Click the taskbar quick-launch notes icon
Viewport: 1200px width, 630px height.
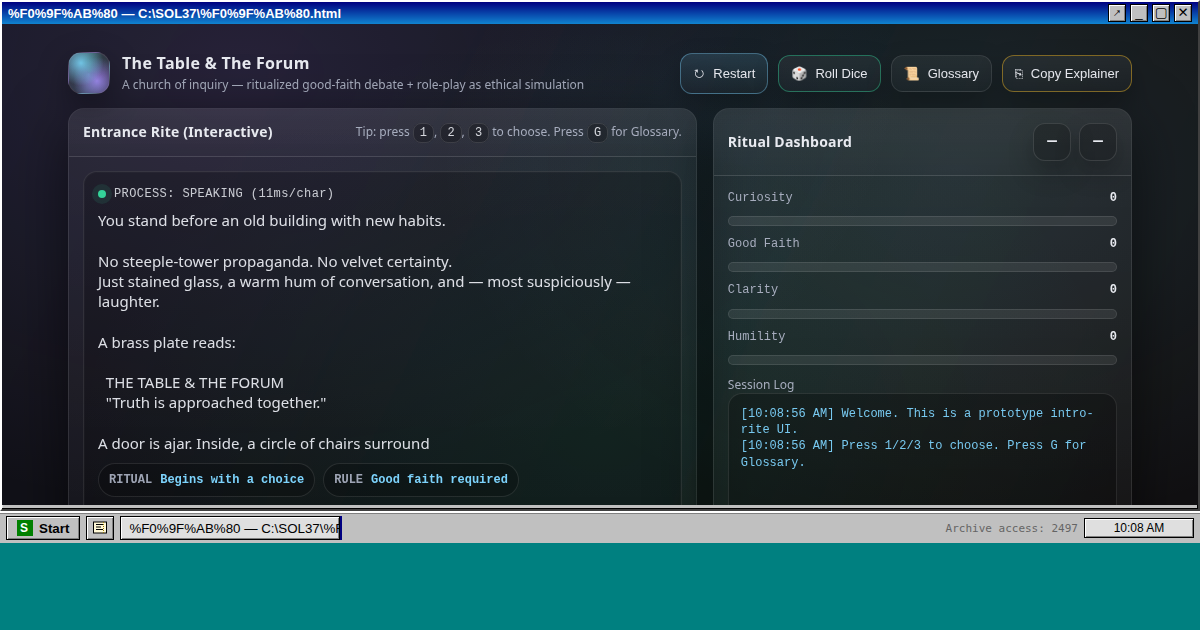(x=100, y=528)
